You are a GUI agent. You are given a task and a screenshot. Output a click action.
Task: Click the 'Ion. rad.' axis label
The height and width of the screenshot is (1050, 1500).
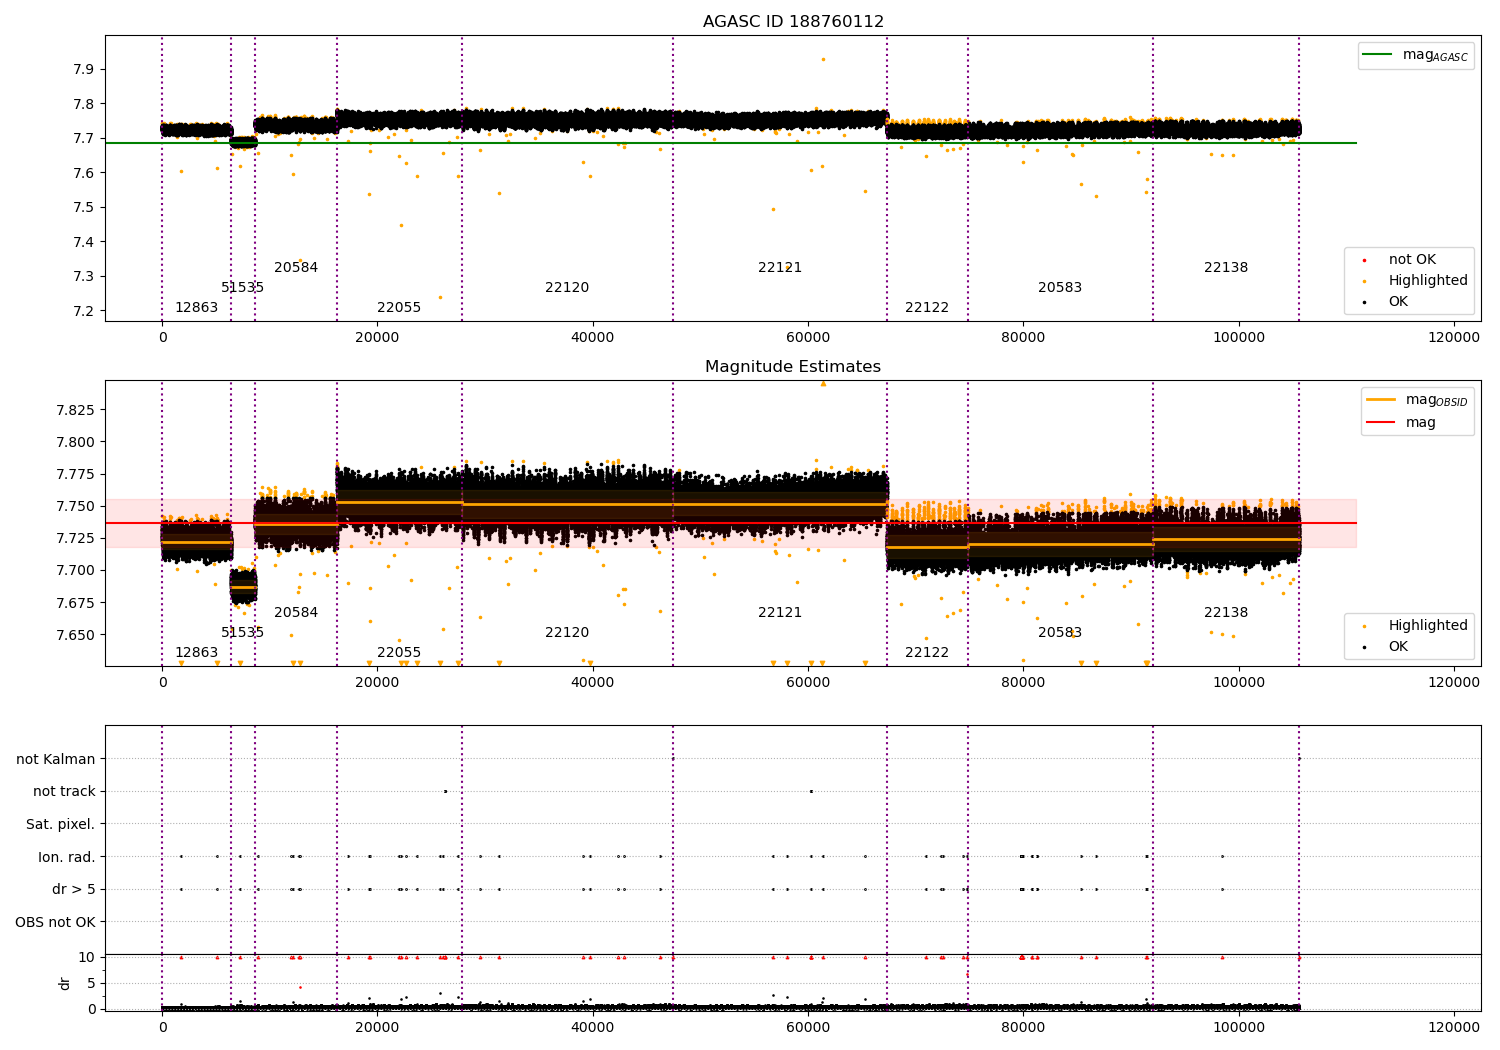tap(67, 858)
